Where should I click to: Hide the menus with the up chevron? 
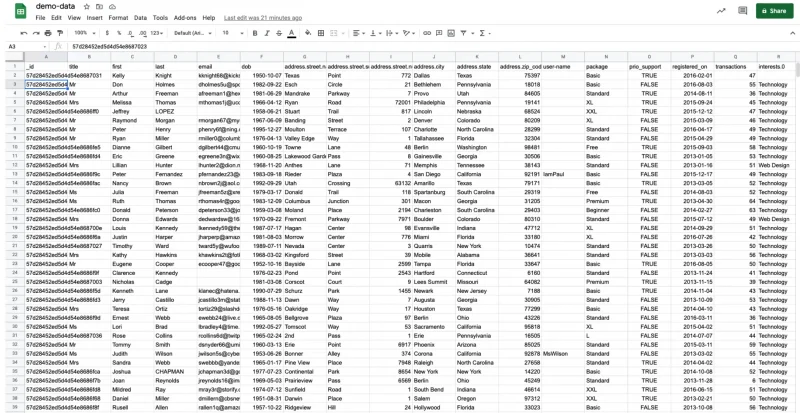[792, 33]
